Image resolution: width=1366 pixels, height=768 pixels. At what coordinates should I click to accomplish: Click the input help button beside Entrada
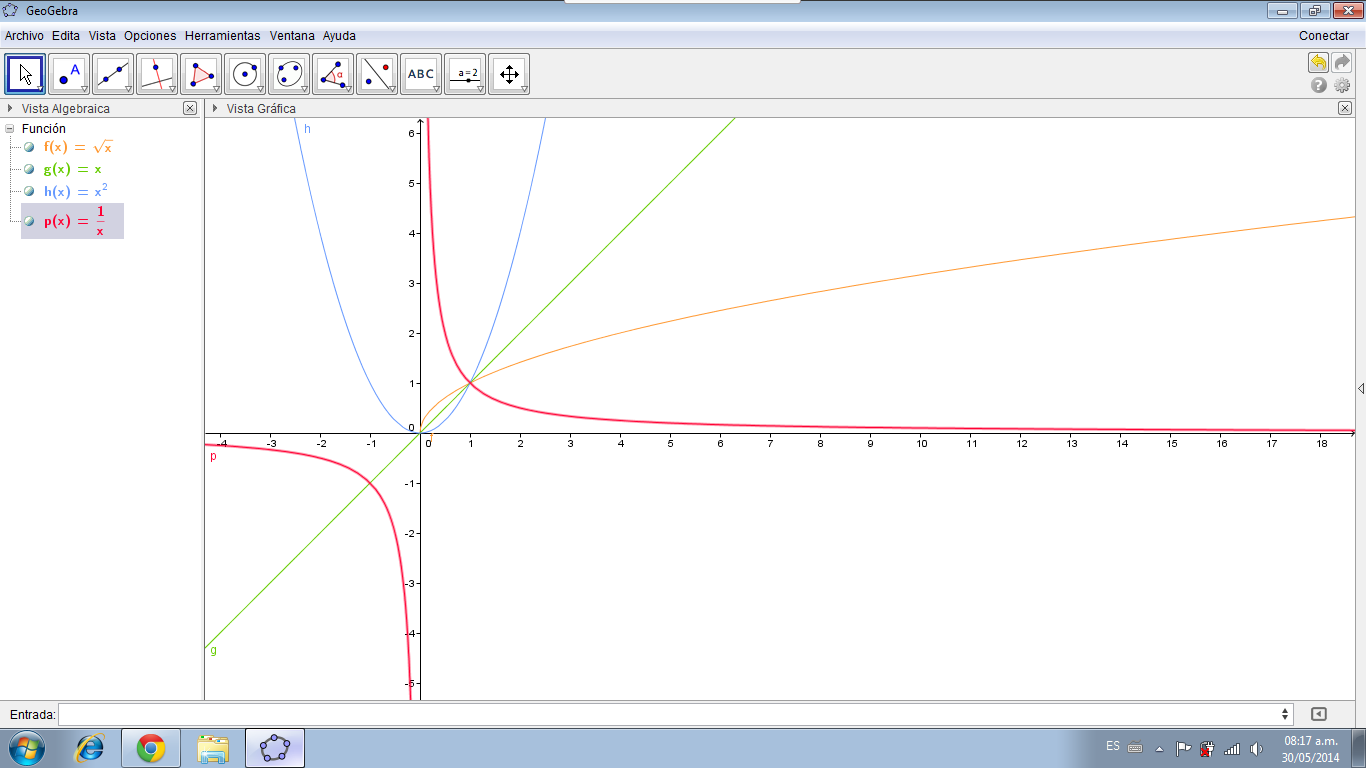click(1318, 714)
